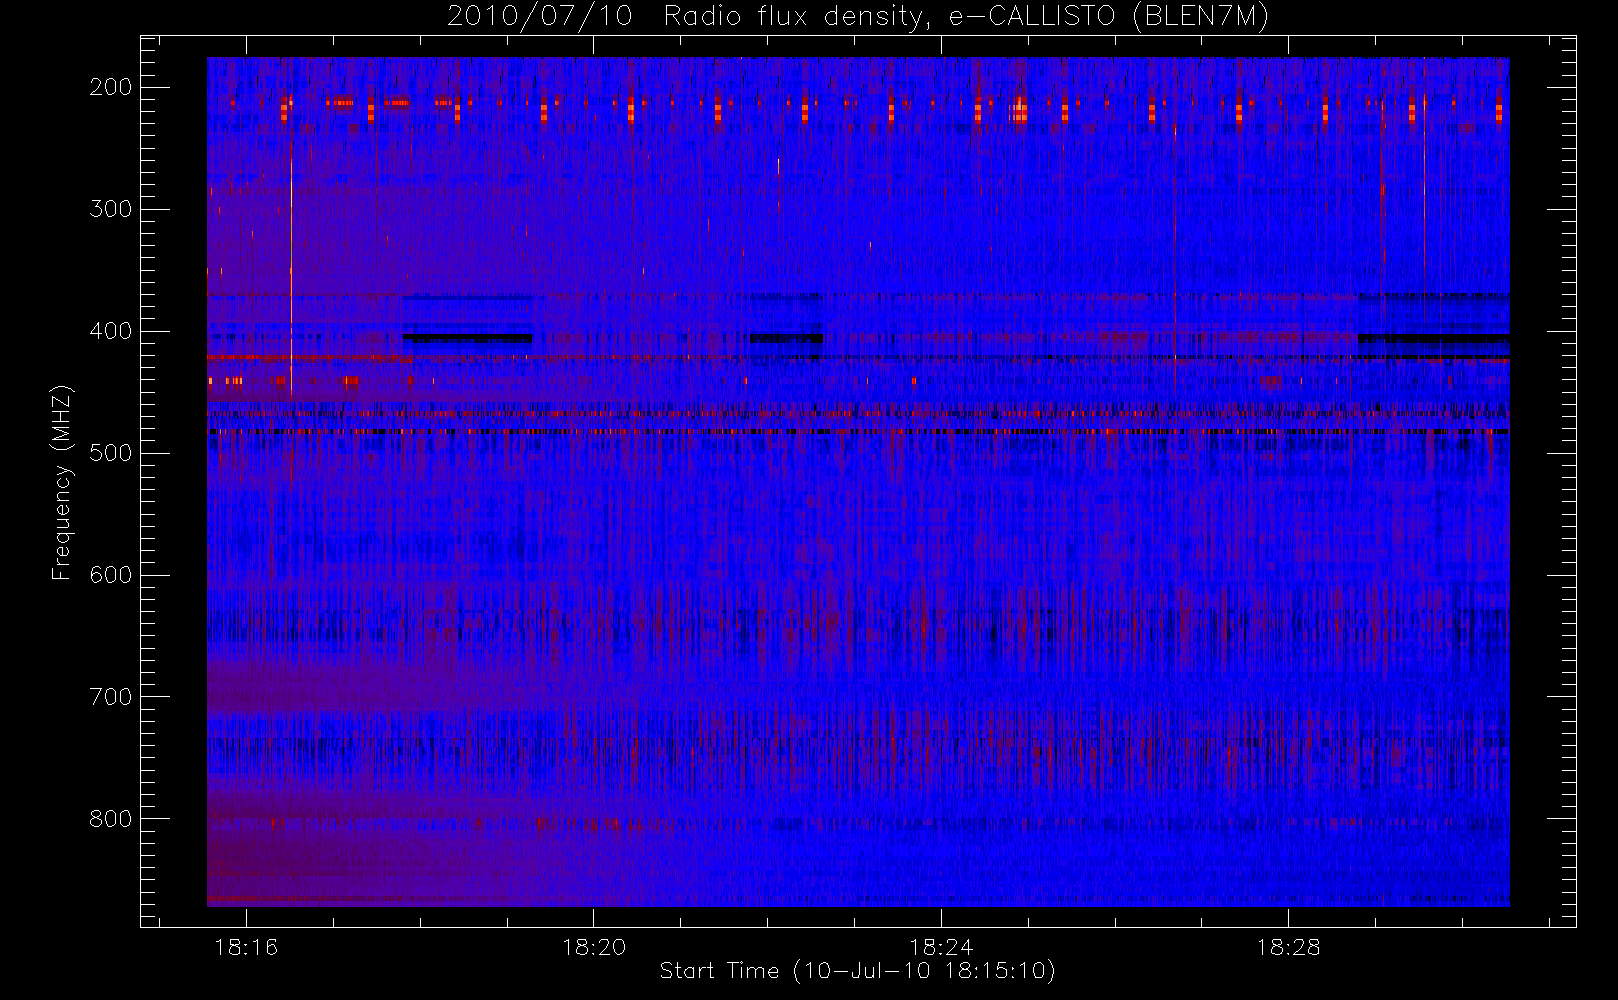Screen dimensions: 1618x1000
Task: Click the 600 frequency tick label
Action: 110,575
